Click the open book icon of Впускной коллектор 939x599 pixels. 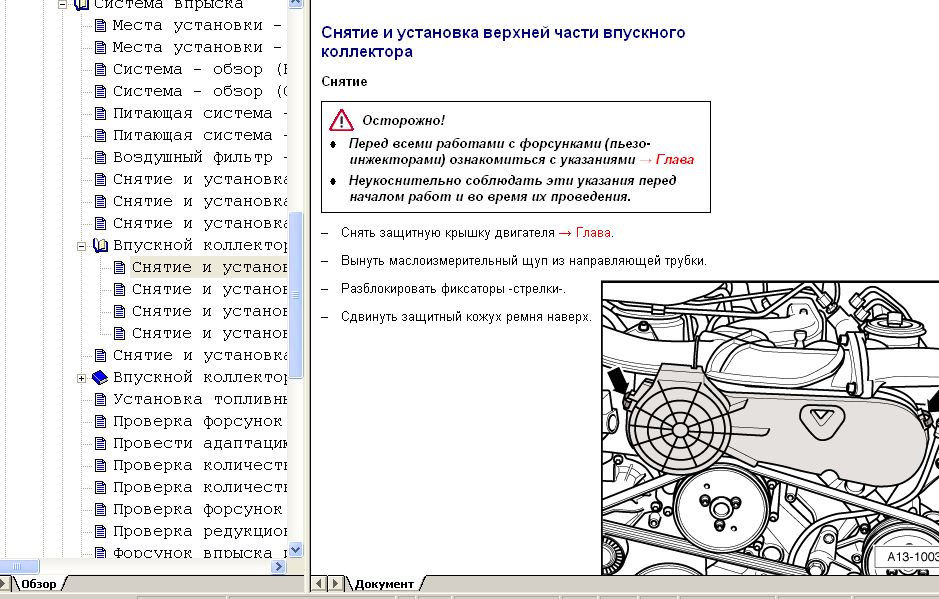[x=100, y=246]
